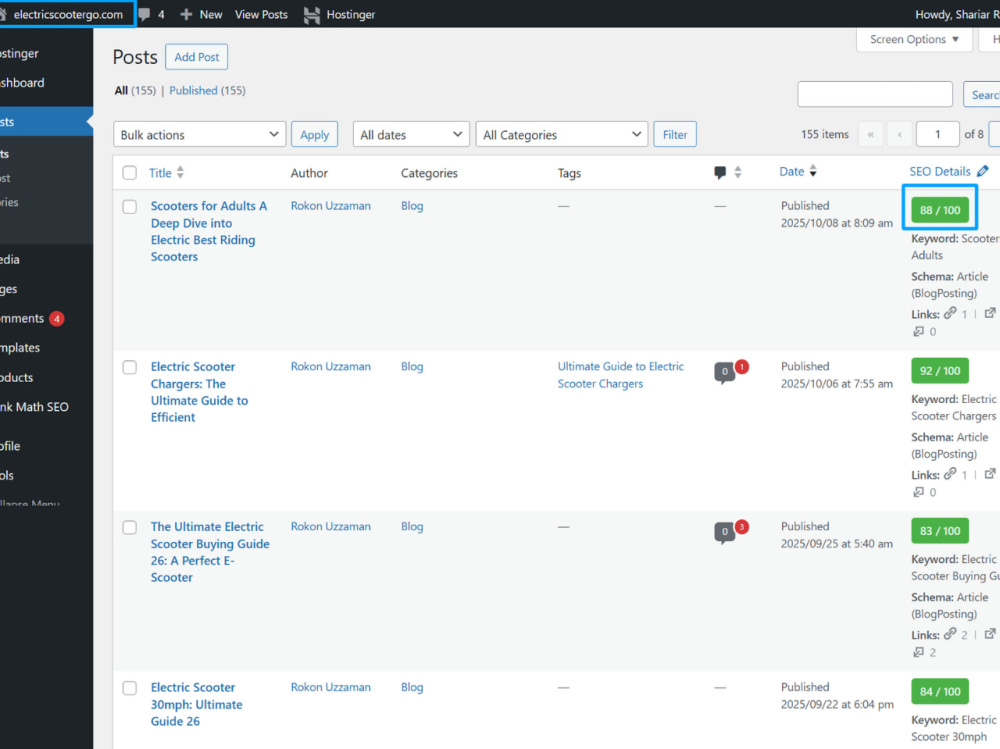Click external link icon in Scooters for Adults row

coord(990,313)
